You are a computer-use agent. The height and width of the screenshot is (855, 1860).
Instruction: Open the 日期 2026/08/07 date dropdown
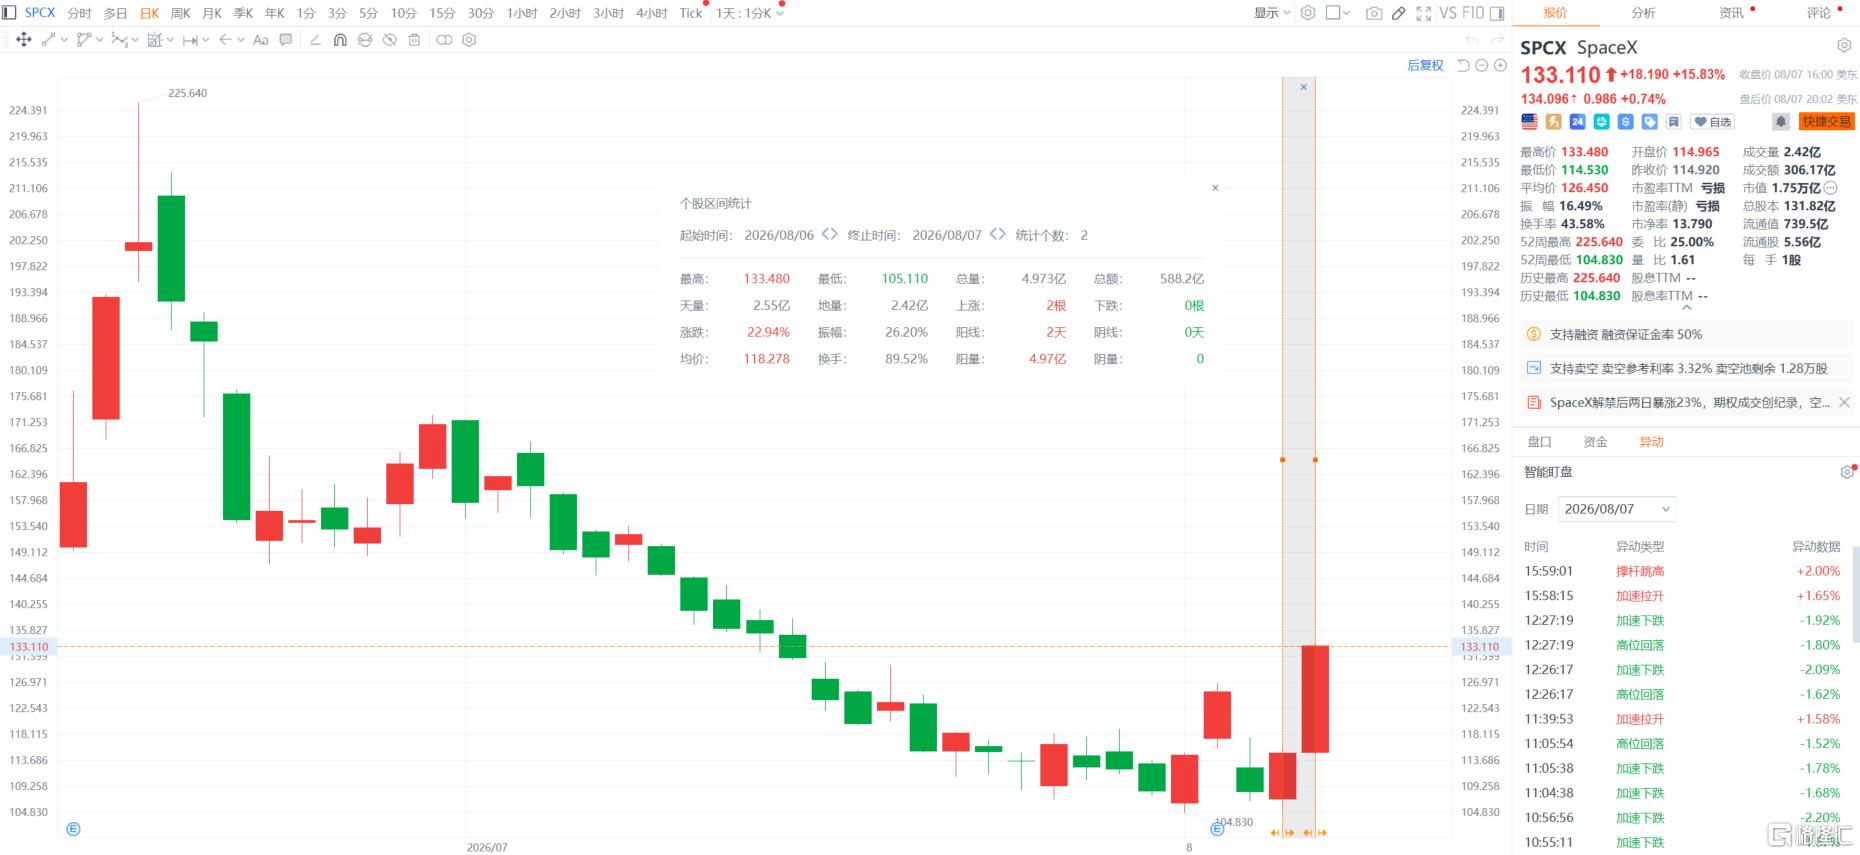pos(1617,509)
